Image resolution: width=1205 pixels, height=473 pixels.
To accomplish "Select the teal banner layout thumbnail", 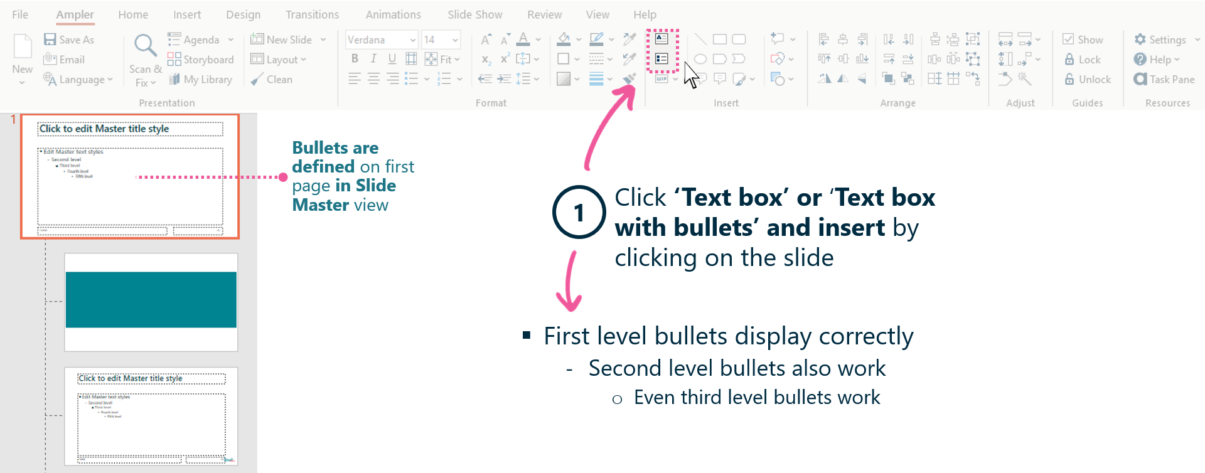I will 151,301.
